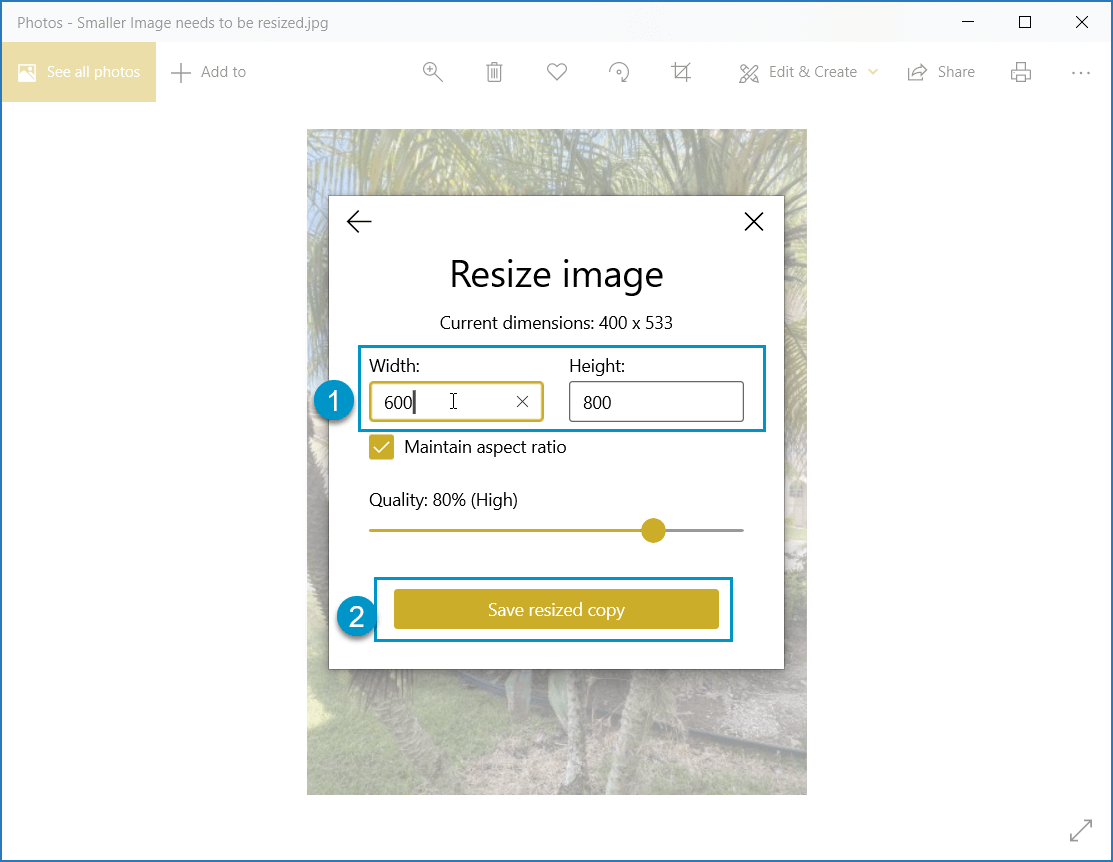Click the zoom magnifier icon
This screenshot has height=862, width=1113.
click(432, 72)
